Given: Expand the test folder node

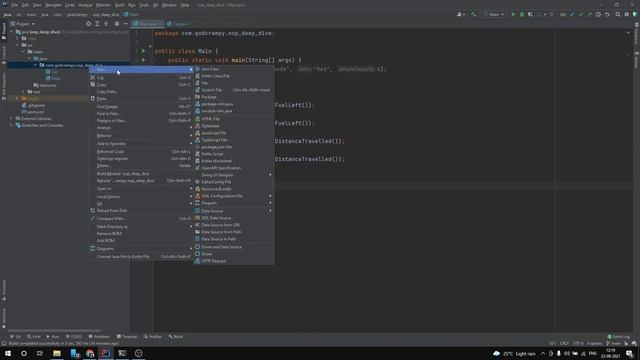Looking at the screenshot, I should point(24,92).
